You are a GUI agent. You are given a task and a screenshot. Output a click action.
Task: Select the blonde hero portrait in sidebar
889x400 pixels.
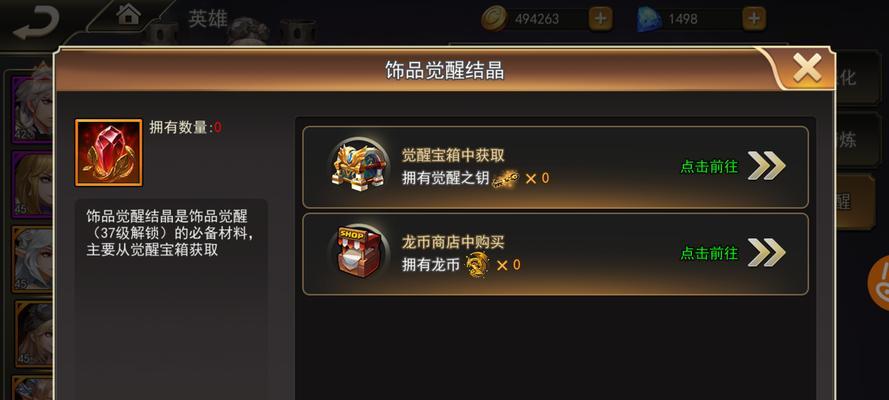(33, 184)
